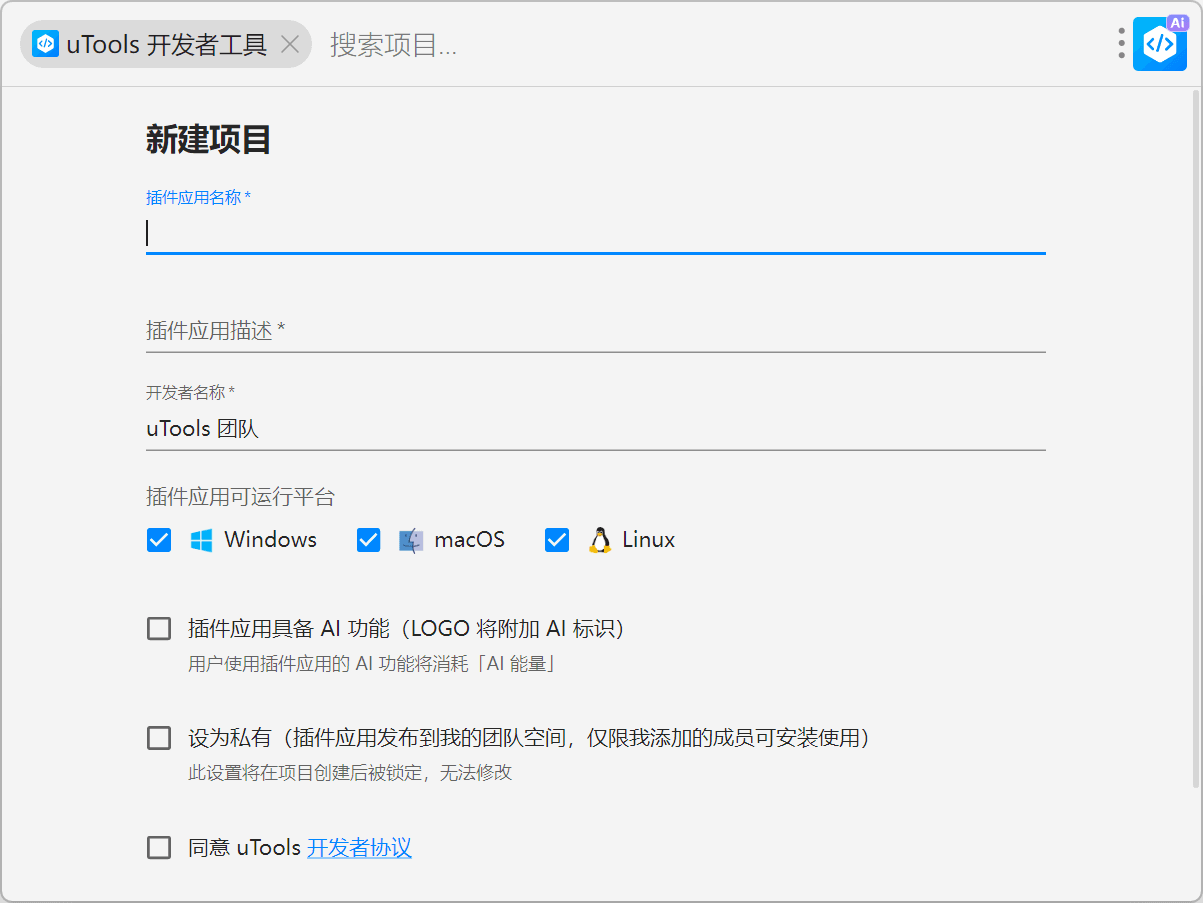Click the Linux penguin icon

[599, 540]
